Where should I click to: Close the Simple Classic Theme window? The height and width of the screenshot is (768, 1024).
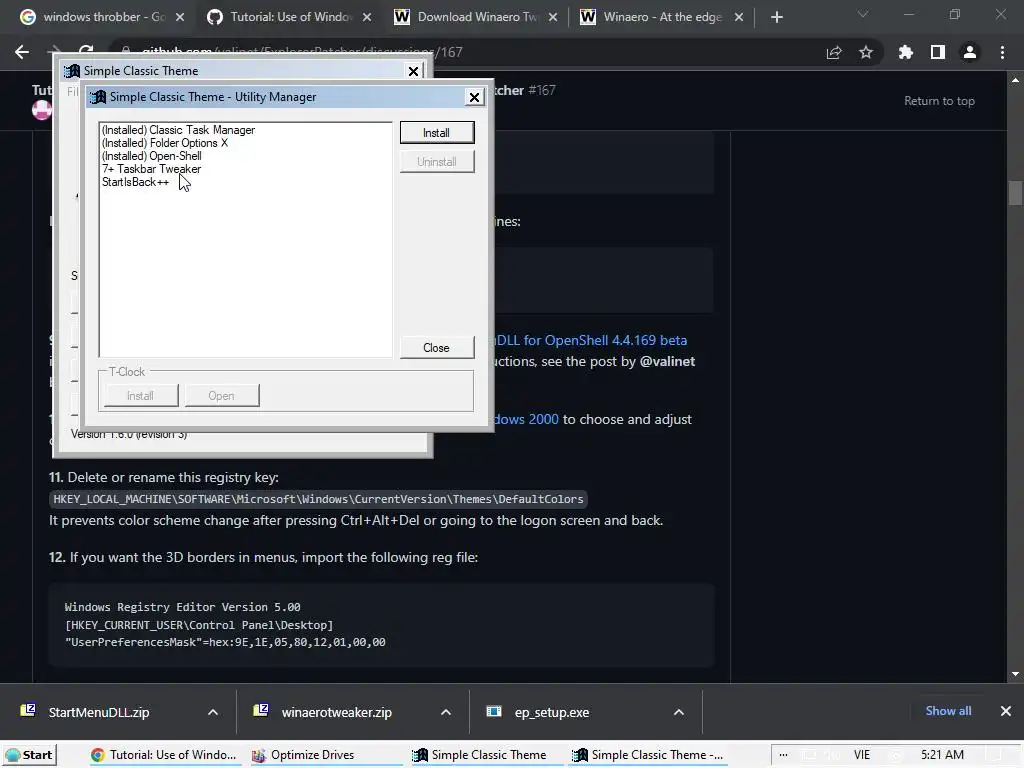413,71
